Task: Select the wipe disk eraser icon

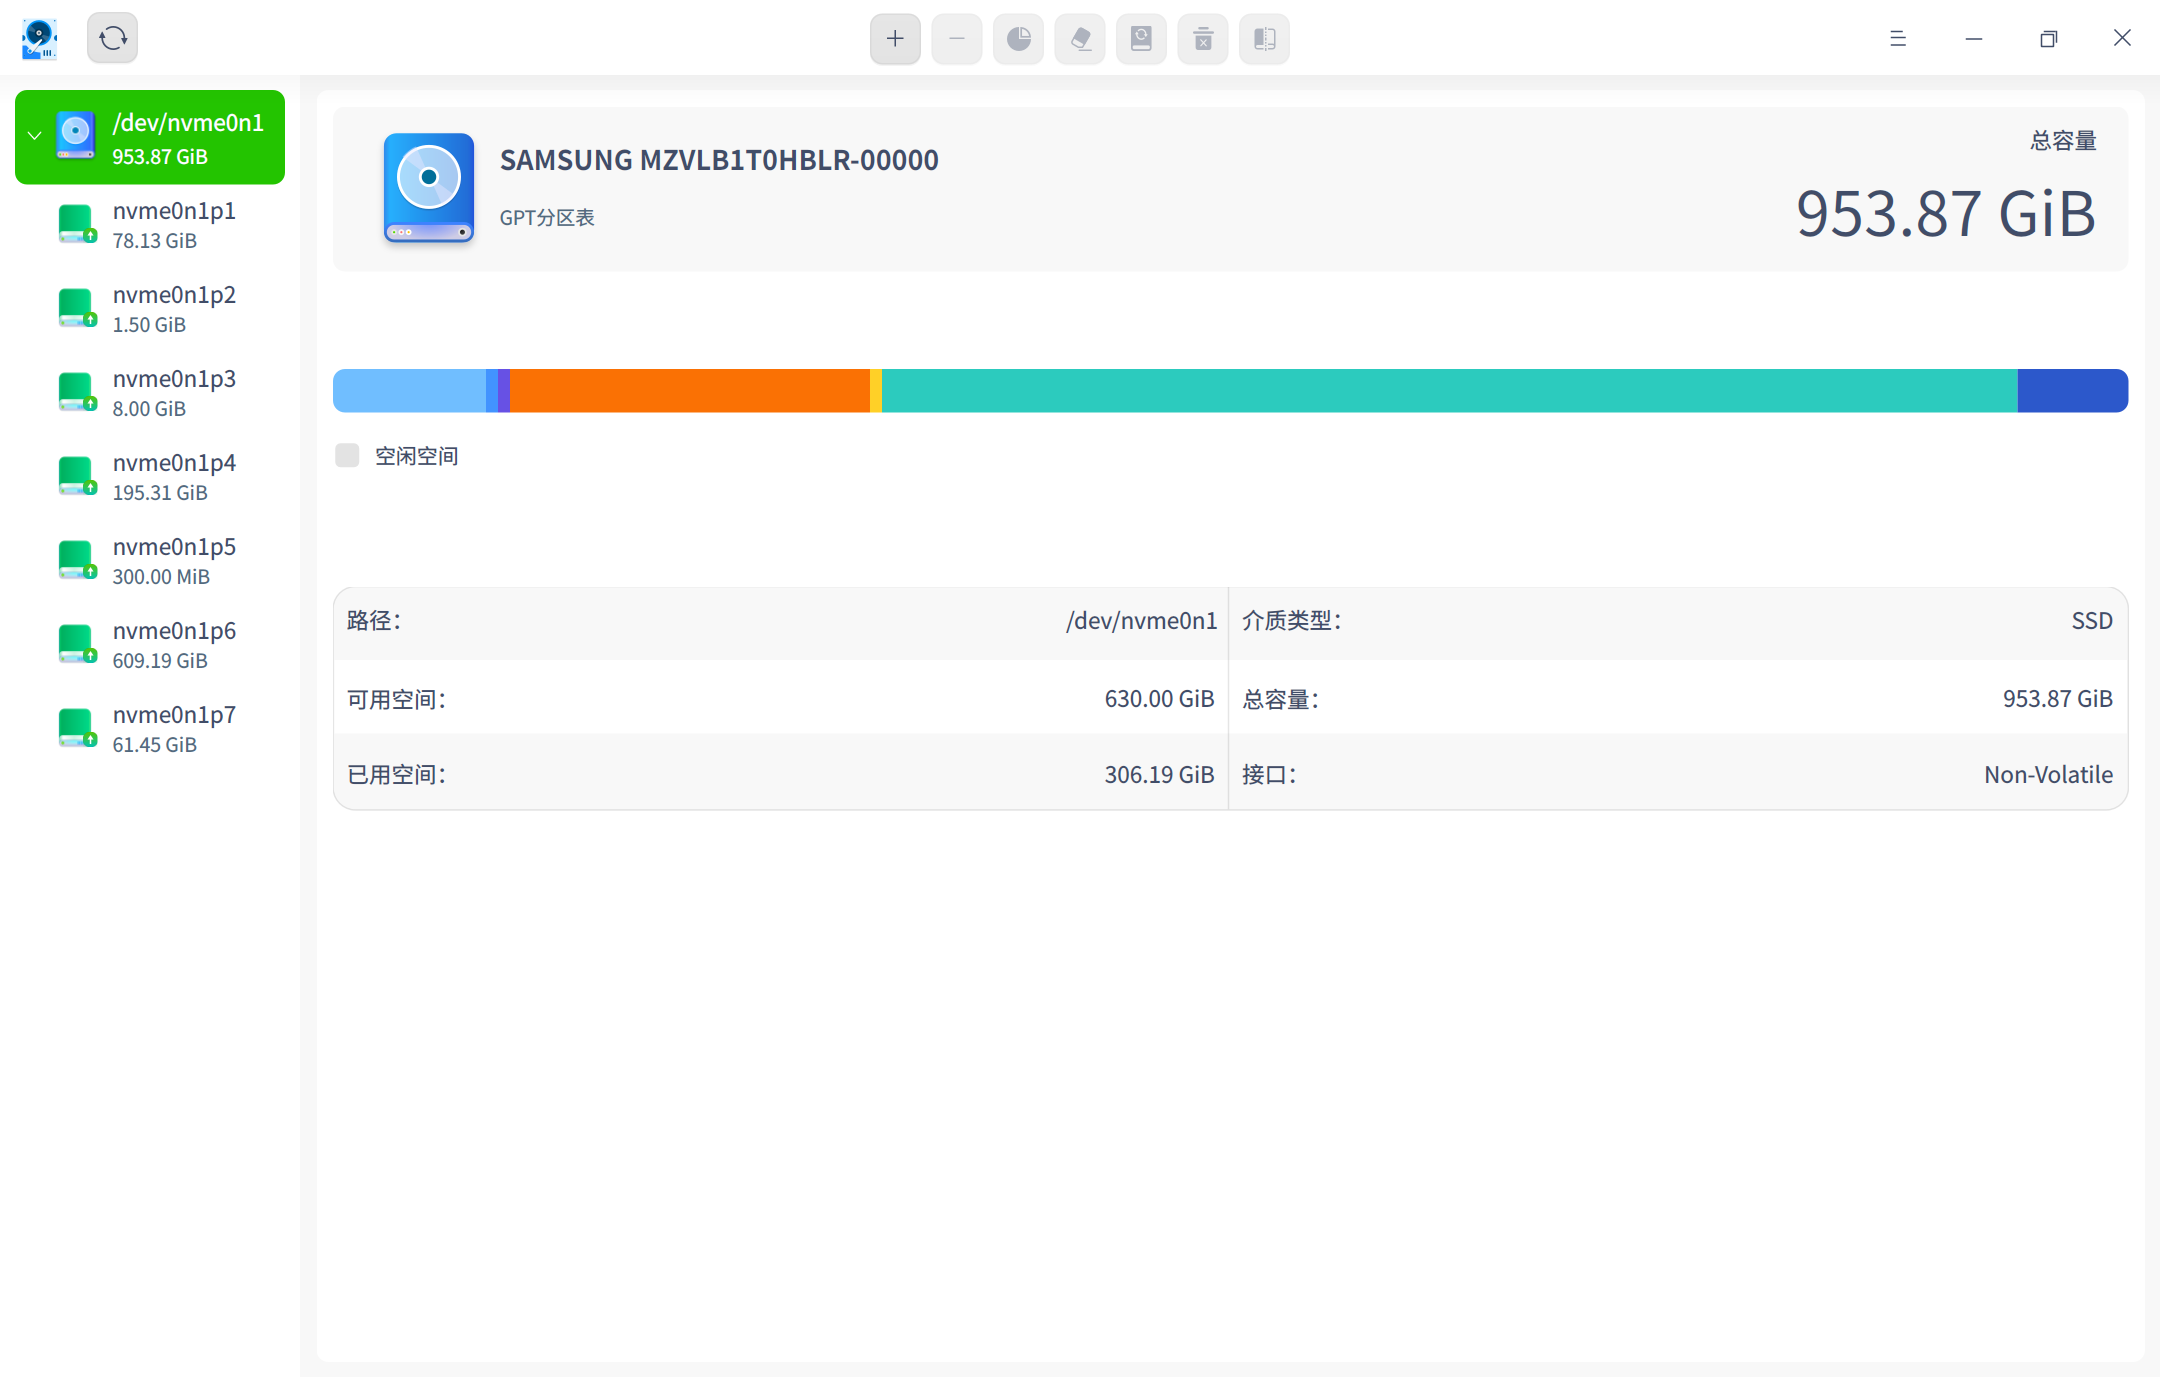Action: [1079, 38]
